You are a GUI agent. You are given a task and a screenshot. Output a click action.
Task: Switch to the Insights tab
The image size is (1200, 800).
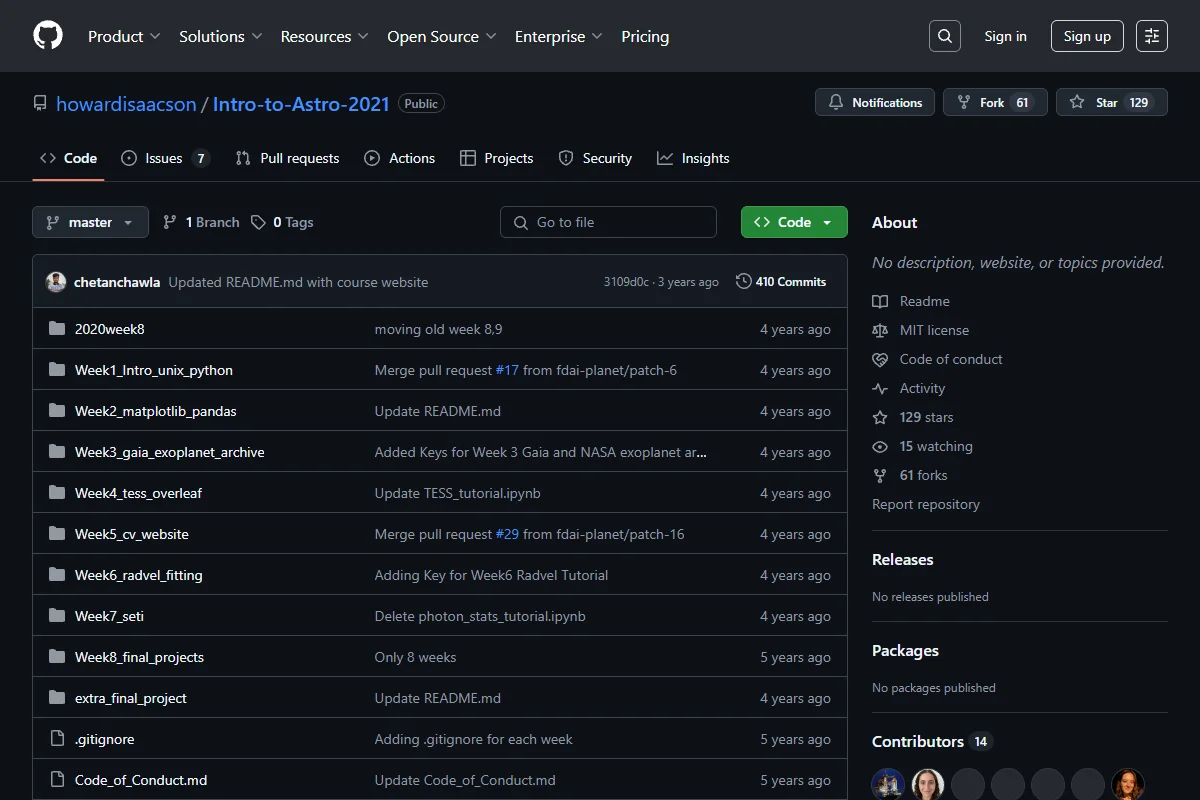[693, 158]
